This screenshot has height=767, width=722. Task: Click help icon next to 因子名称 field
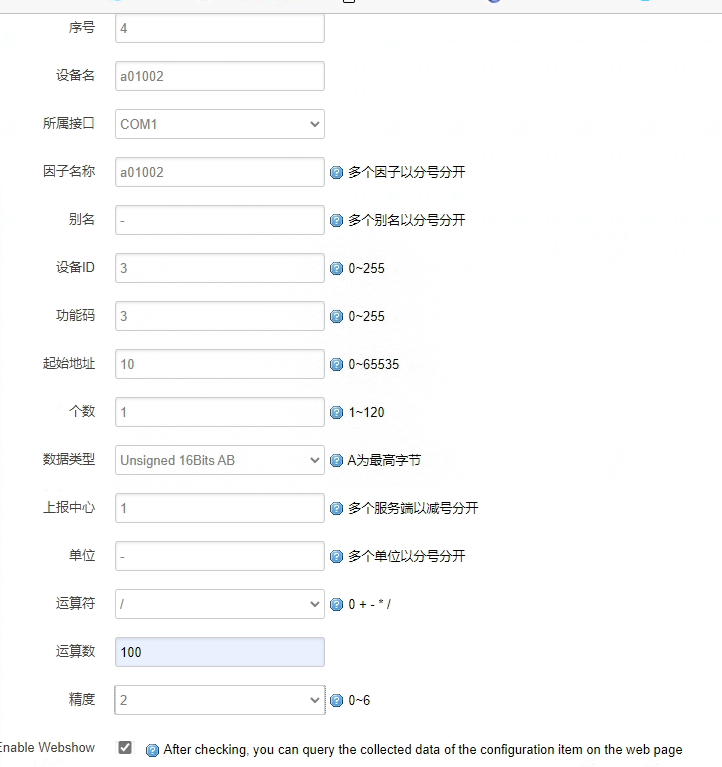(x=336, y=173)
